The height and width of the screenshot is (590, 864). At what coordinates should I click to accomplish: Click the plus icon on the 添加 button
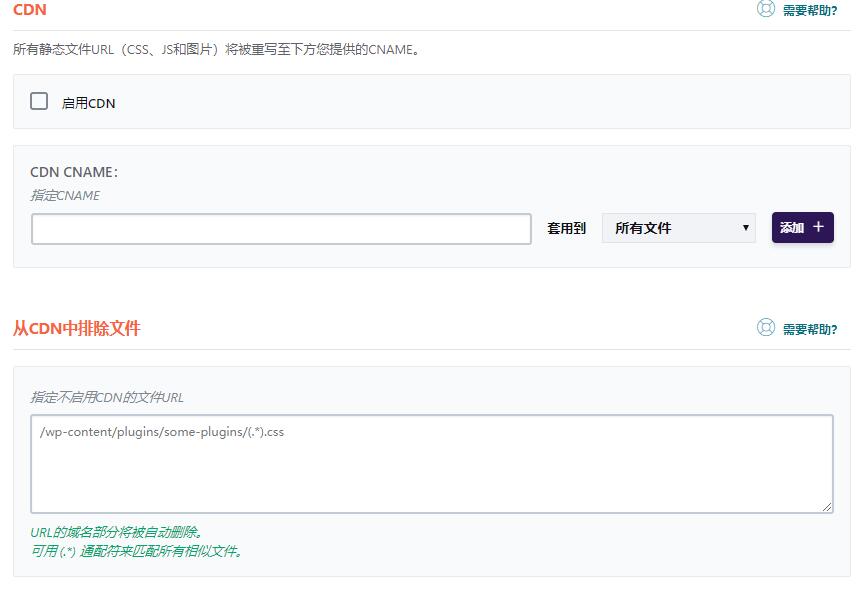tap(816, 227)
